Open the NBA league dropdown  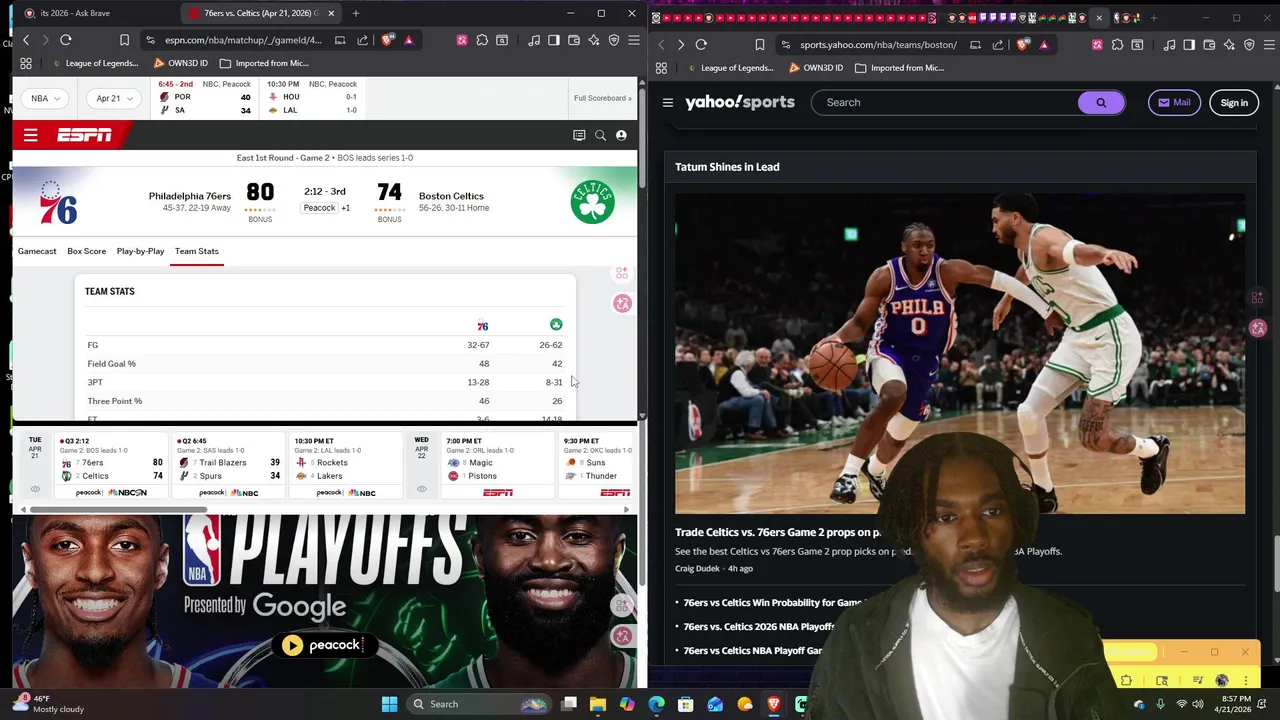(46, 98)
